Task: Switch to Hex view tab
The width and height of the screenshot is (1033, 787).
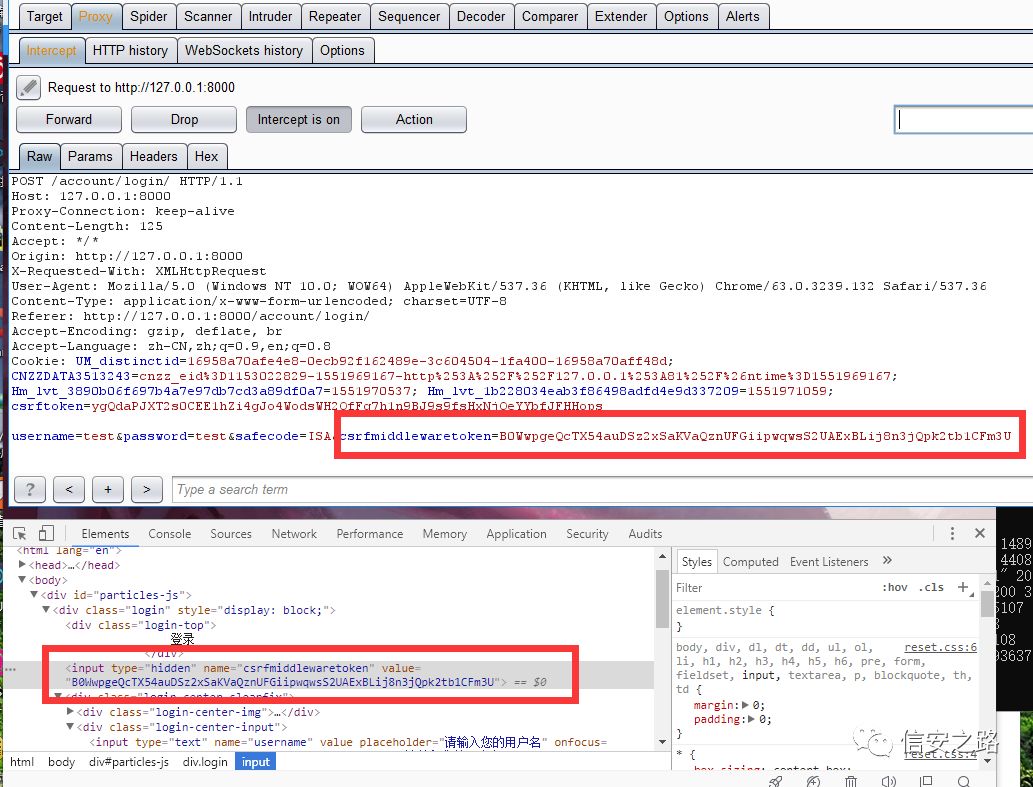Action: click(x=206, y=157)
